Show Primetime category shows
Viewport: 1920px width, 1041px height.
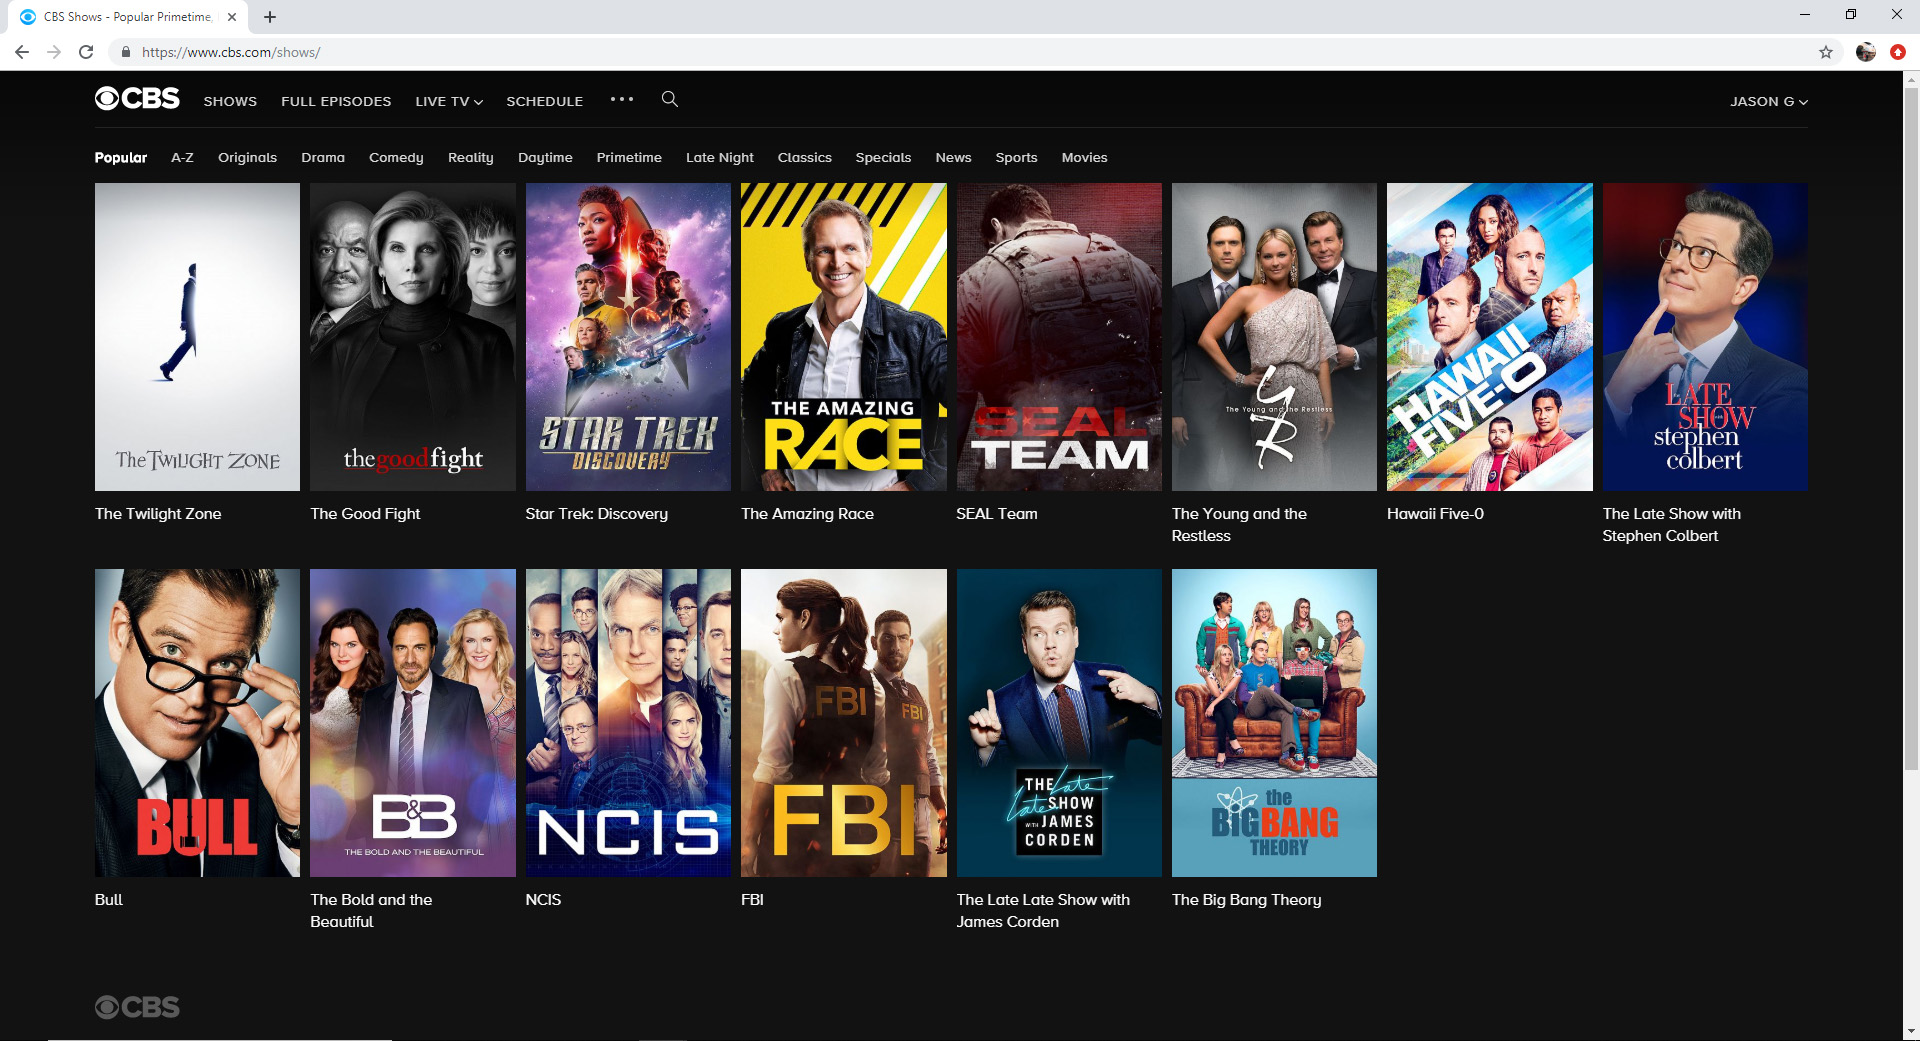coord(629,157)
